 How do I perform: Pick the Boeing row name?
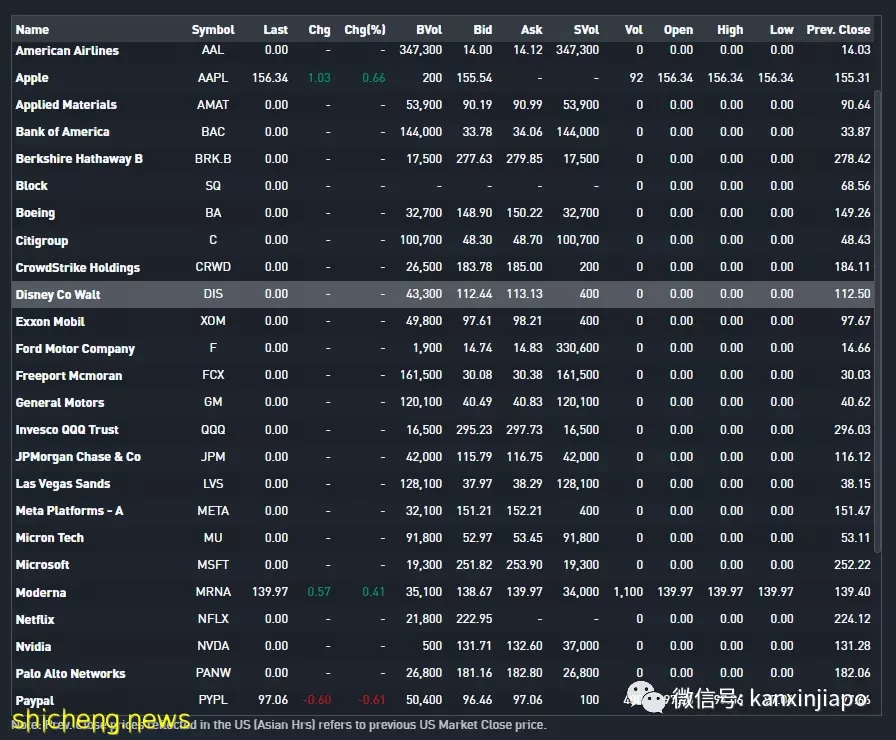point(35,213)
